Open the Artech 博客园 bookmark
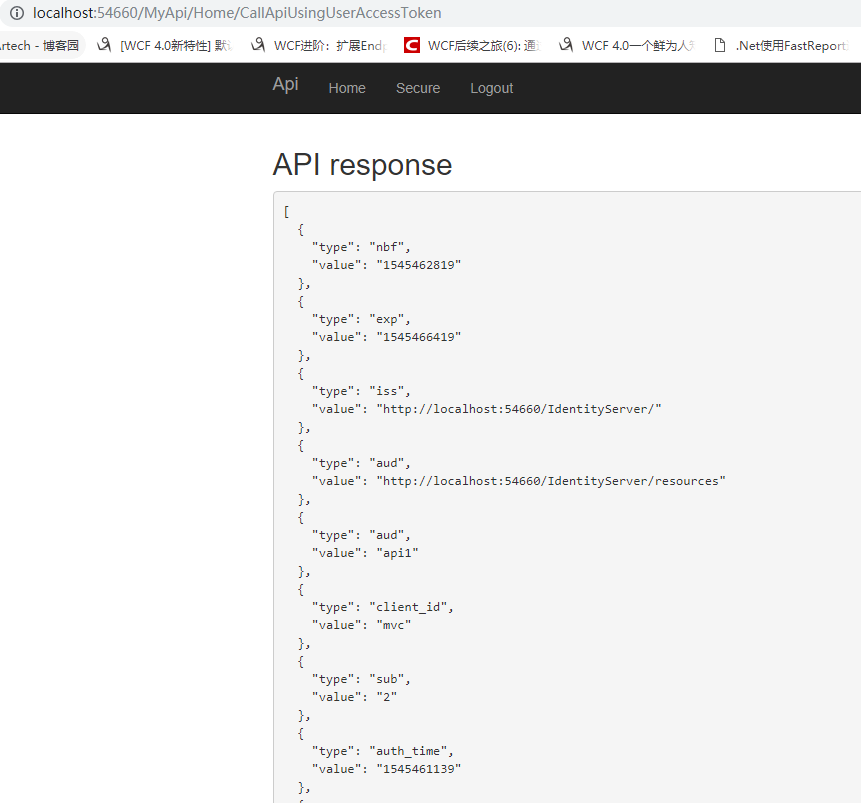The width and height of the screenshot is (861, 803). pos(40,45)
